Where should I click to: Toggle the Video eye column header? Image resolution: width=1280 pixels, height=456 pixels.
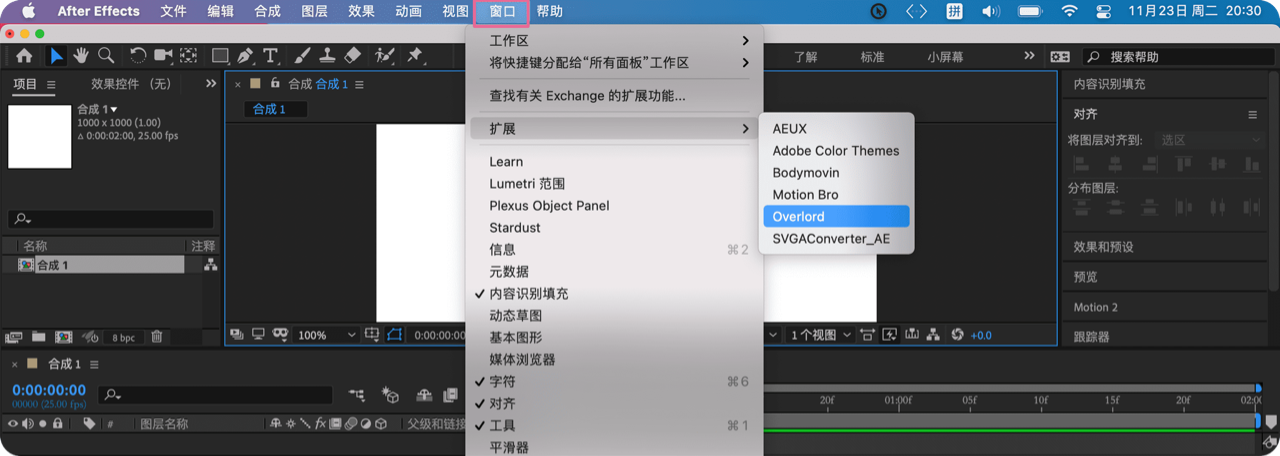coord(13,424)
